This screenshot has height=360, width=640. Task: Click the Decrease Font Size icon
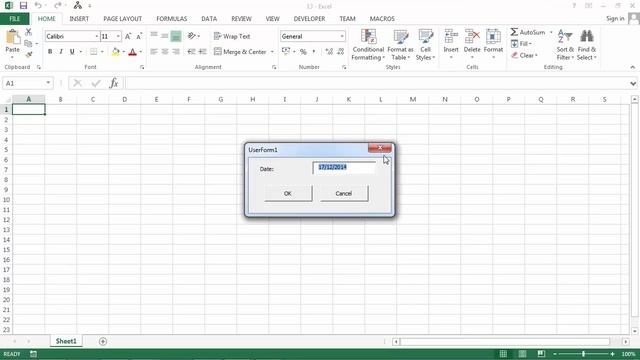coord(139,36)
